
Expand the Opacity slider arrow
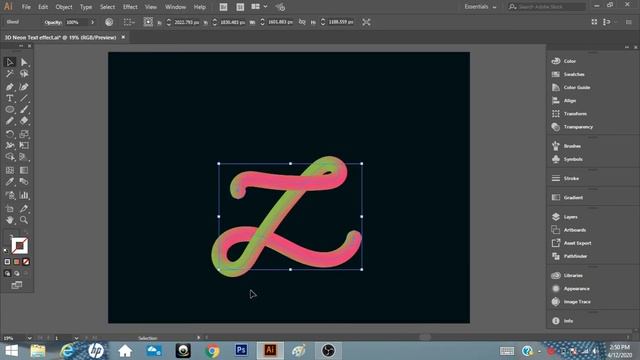coord(93,22)
